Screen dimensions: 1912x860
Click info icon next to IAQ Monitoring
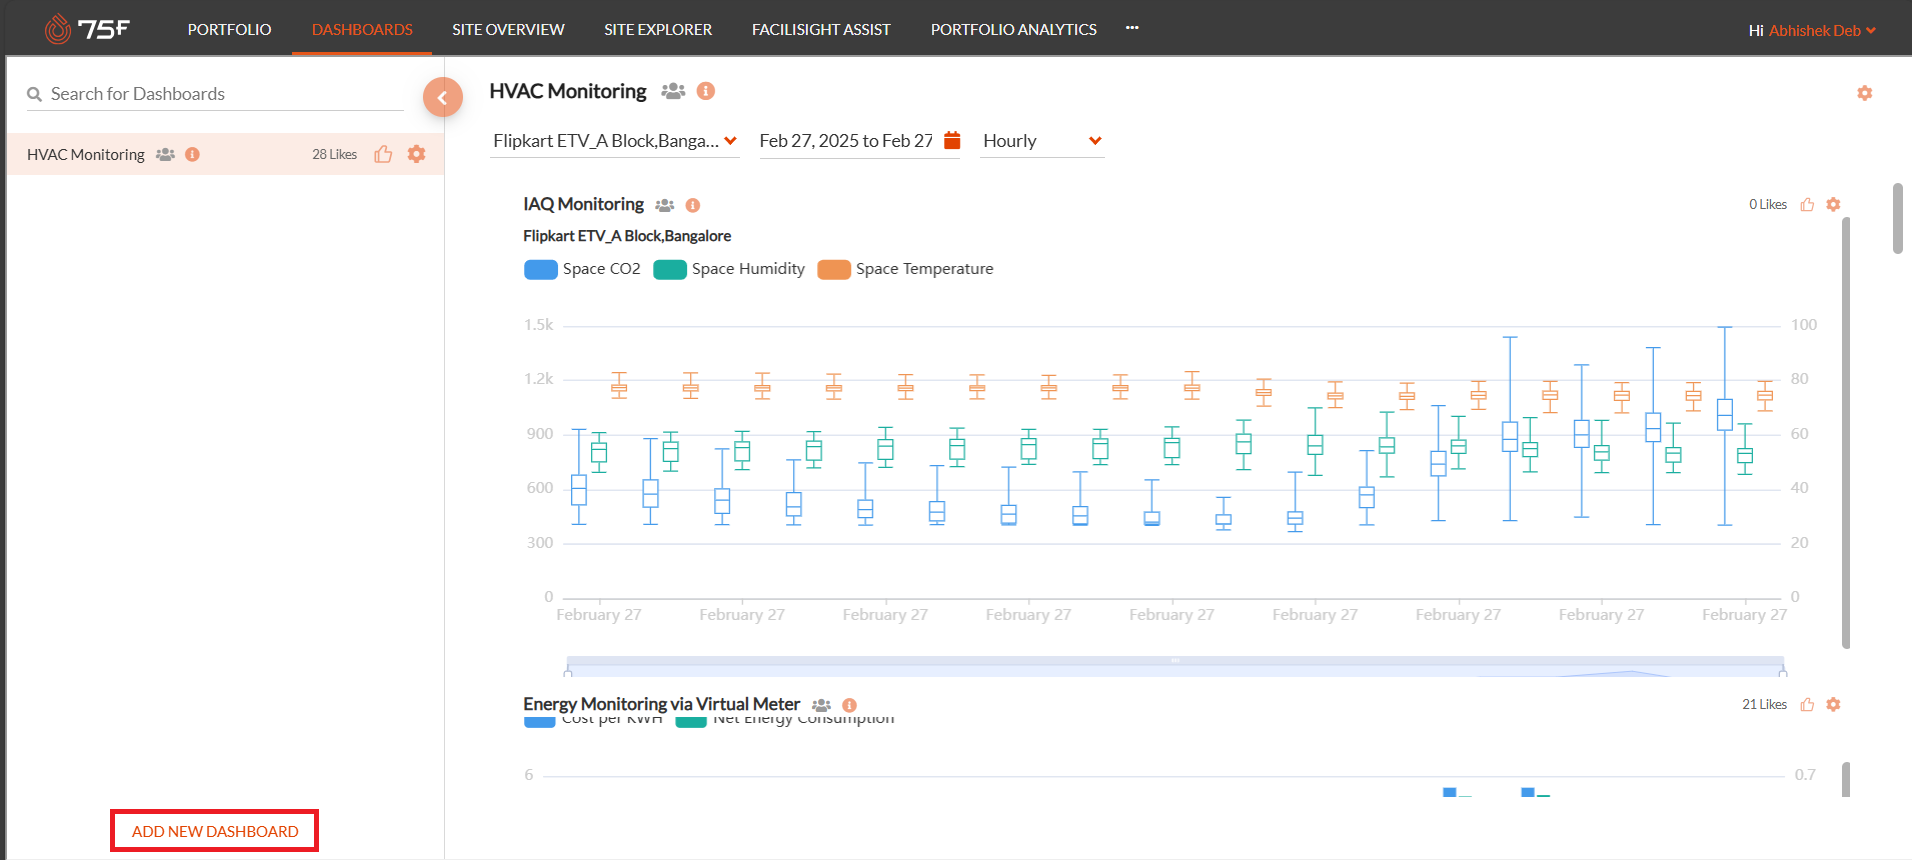[x=692, y=205]
